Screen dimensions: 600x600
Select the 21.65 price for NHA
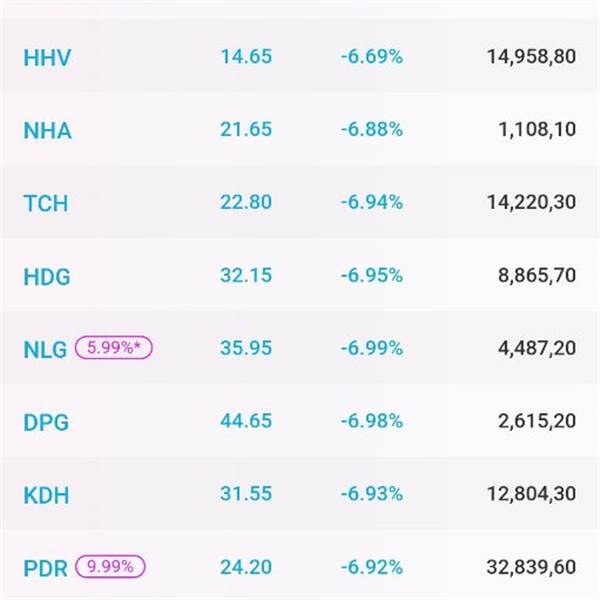click(x=245, y=129)
